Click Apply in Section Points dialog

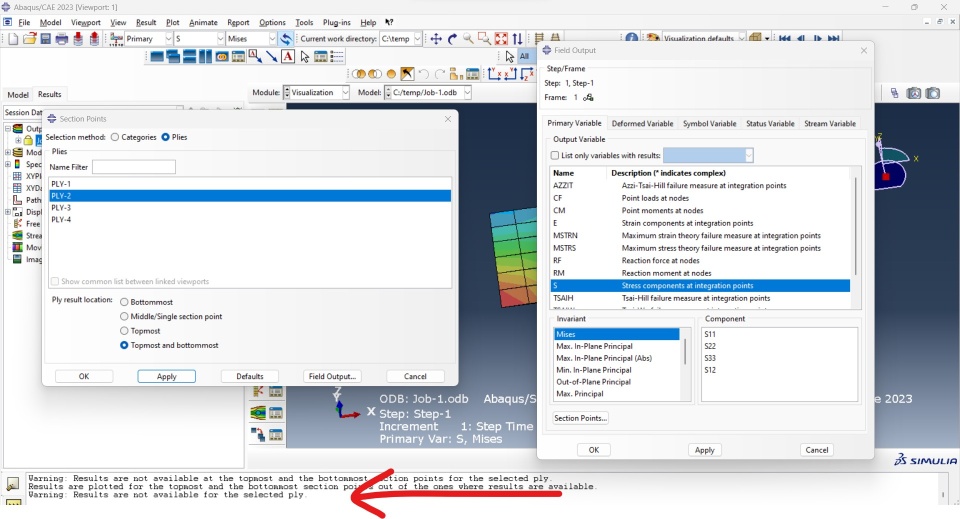pyautogui.click(x=167, y=376)
